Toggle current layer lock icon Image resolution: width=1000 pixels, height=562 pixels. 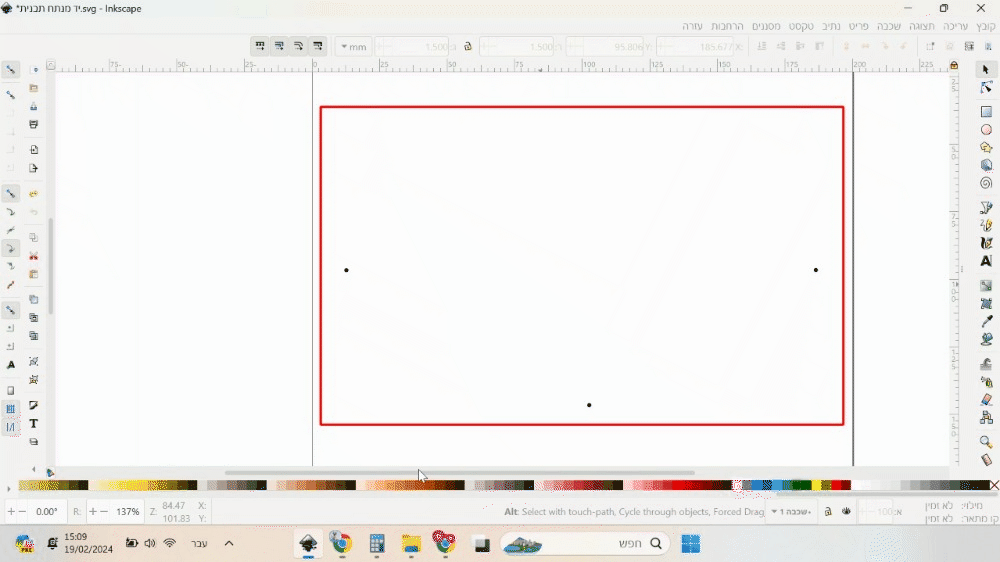828,512
